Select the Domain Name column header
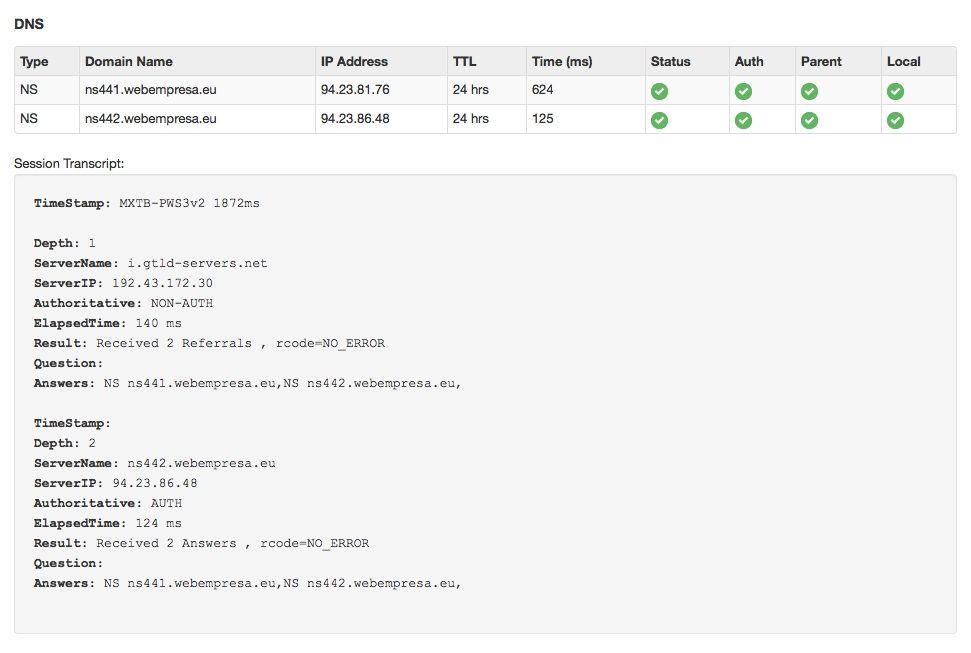The height and width of the screenshot is (653, 971). [x=129, y=61]
